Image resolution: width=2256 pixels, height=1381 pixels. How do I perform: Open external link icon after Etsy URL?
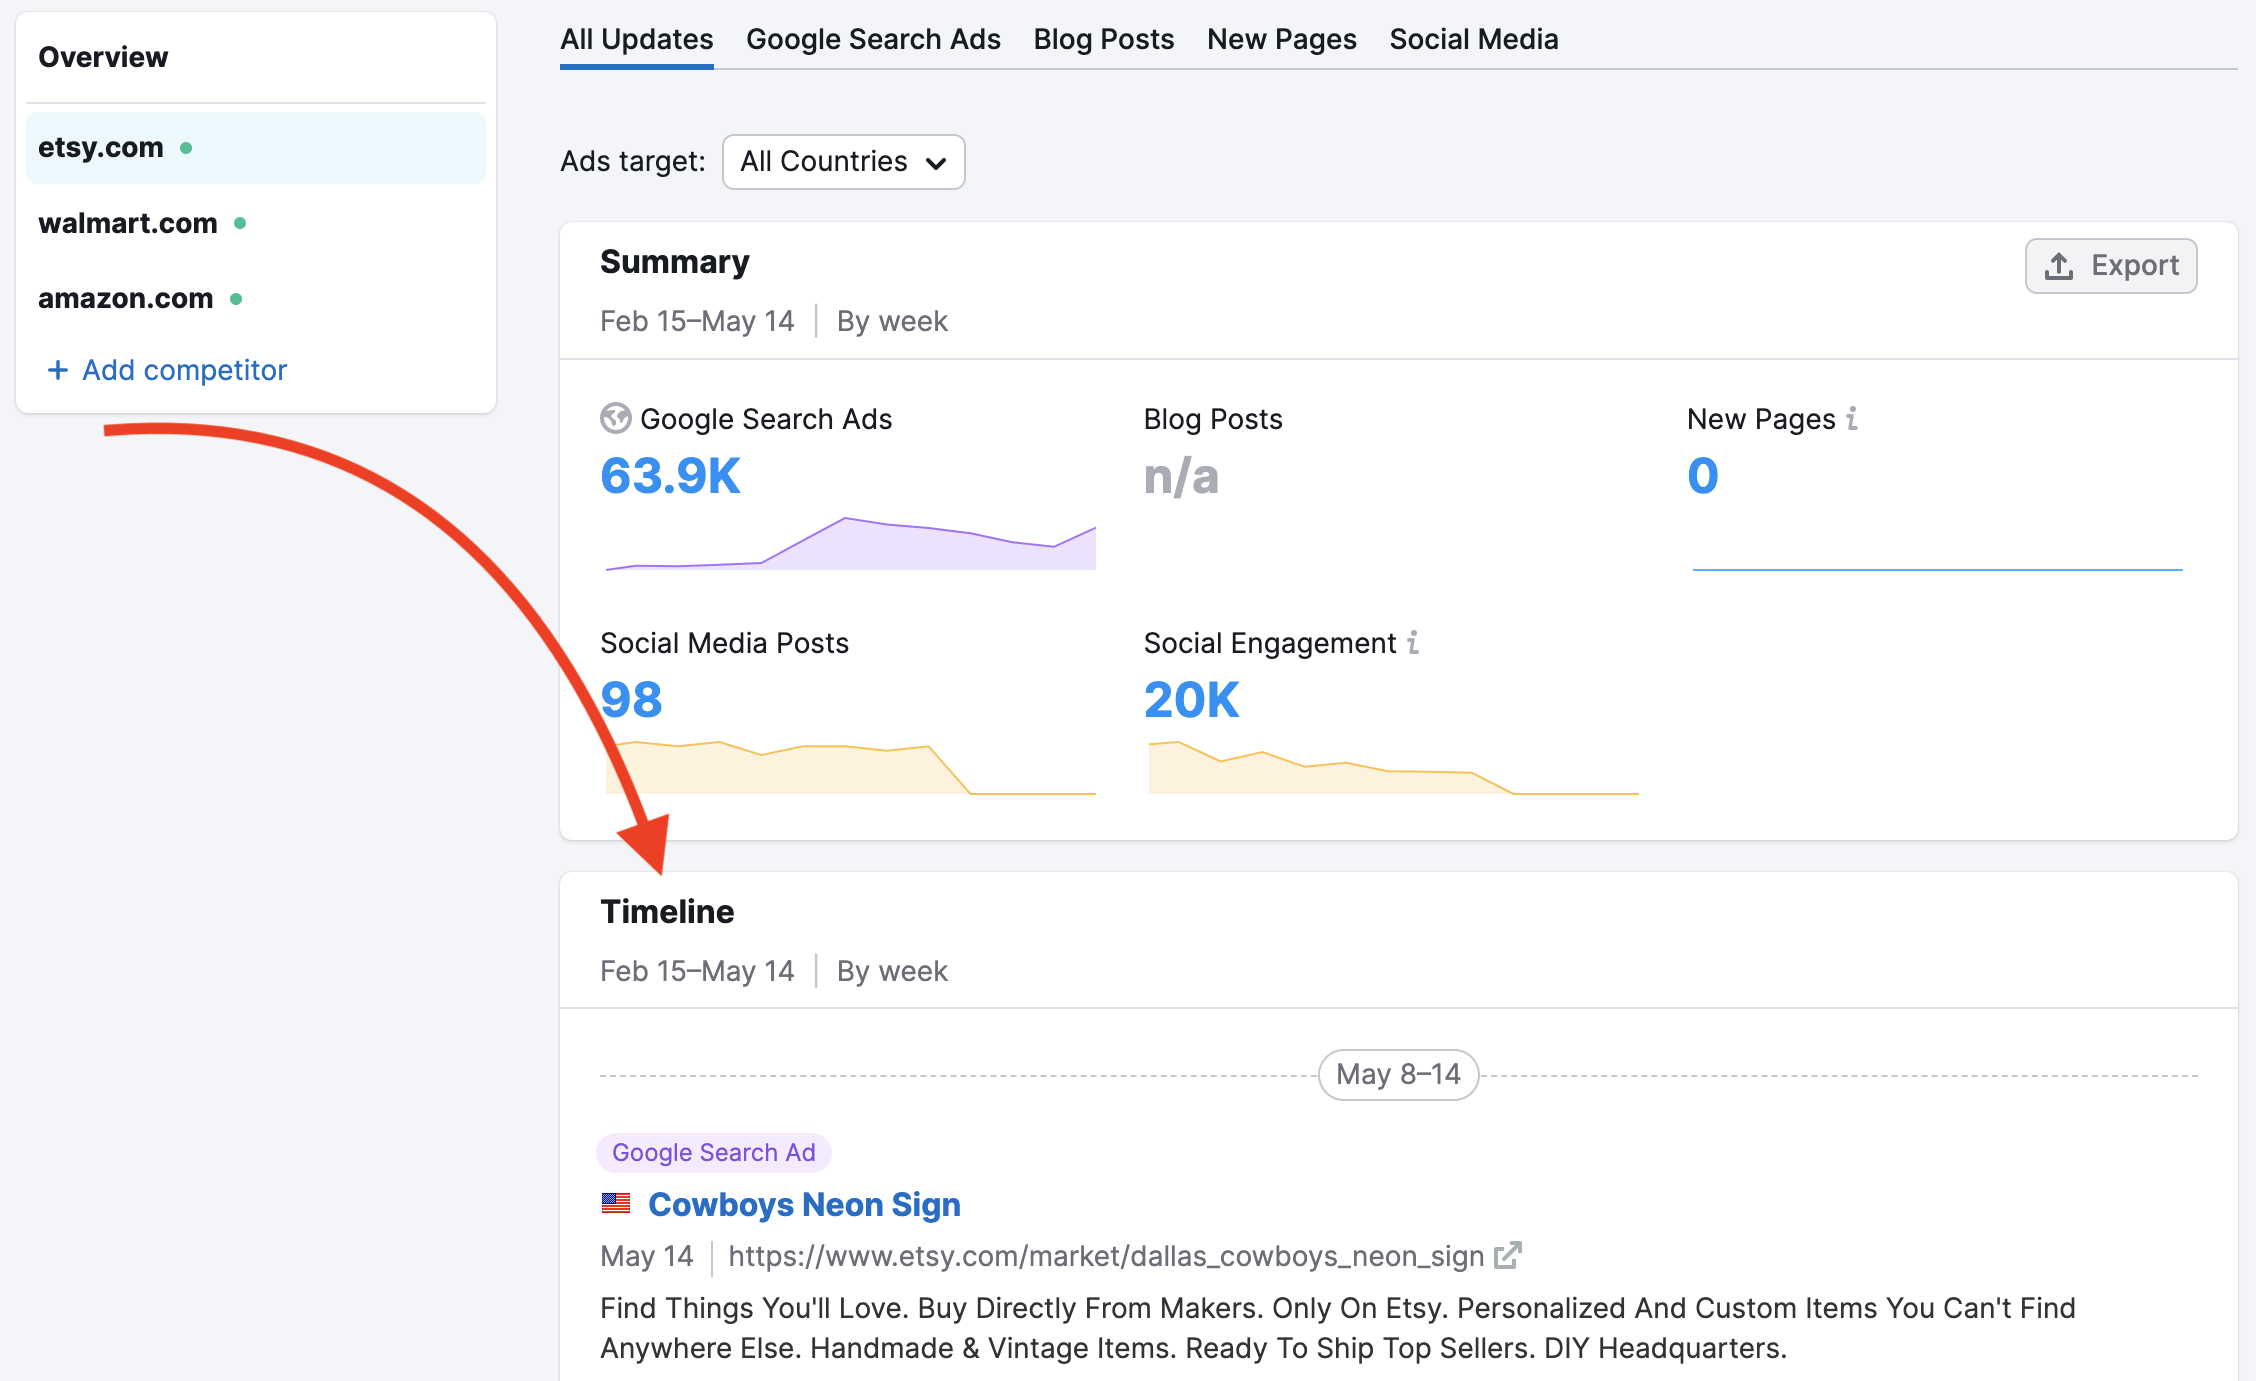coord(1507,1255)
